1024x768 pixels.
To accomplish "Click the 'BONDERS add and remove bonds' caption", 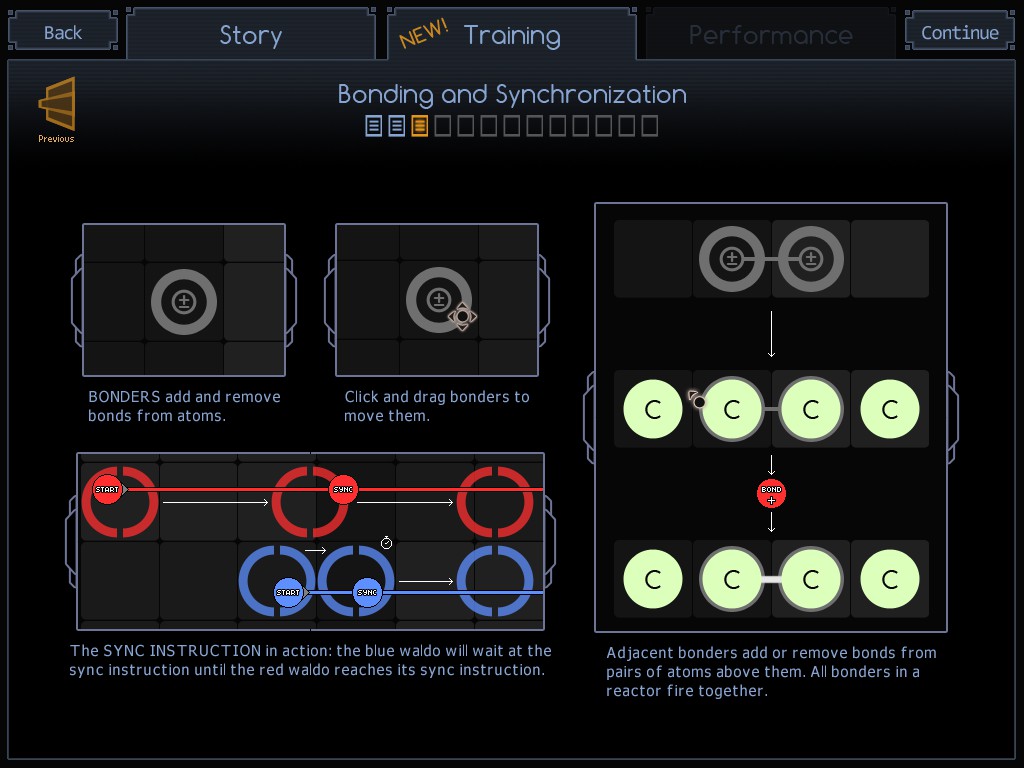I will (184, 406).
